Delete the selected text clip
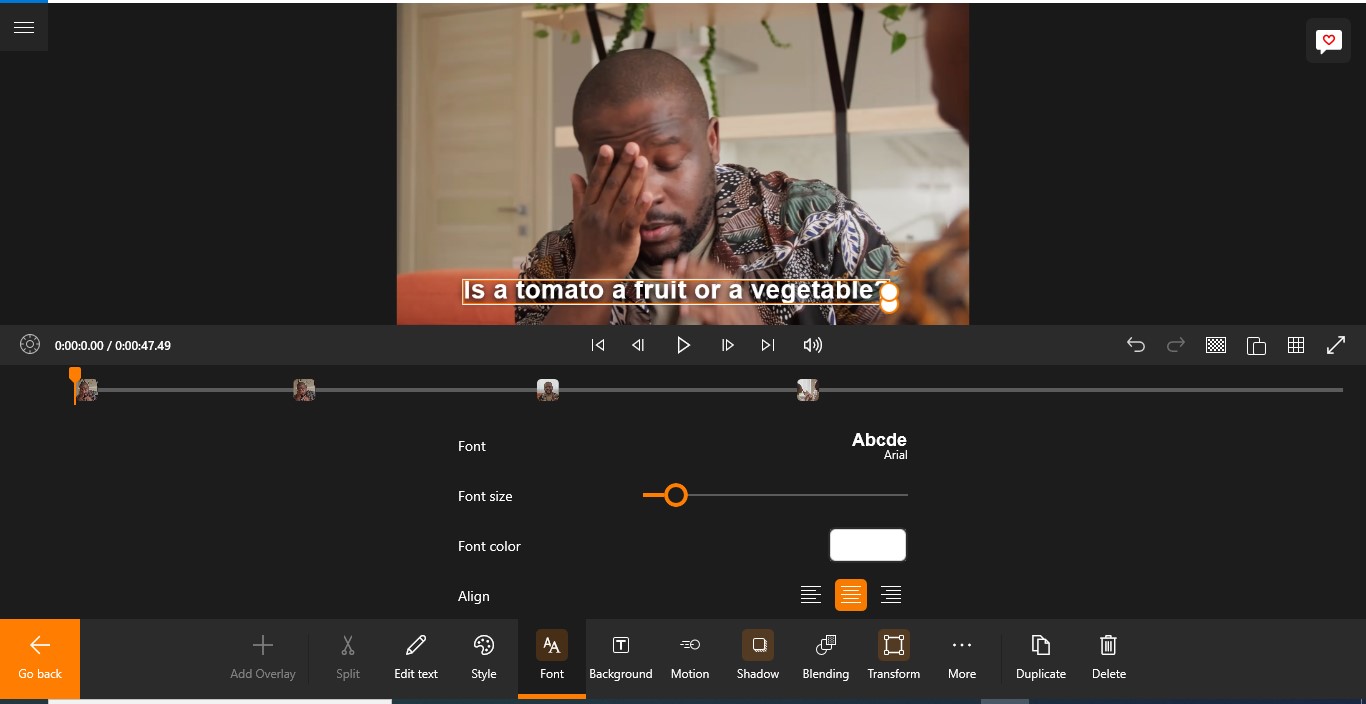The height and width of the screenshot is (704, 1366). (1108, 657)
